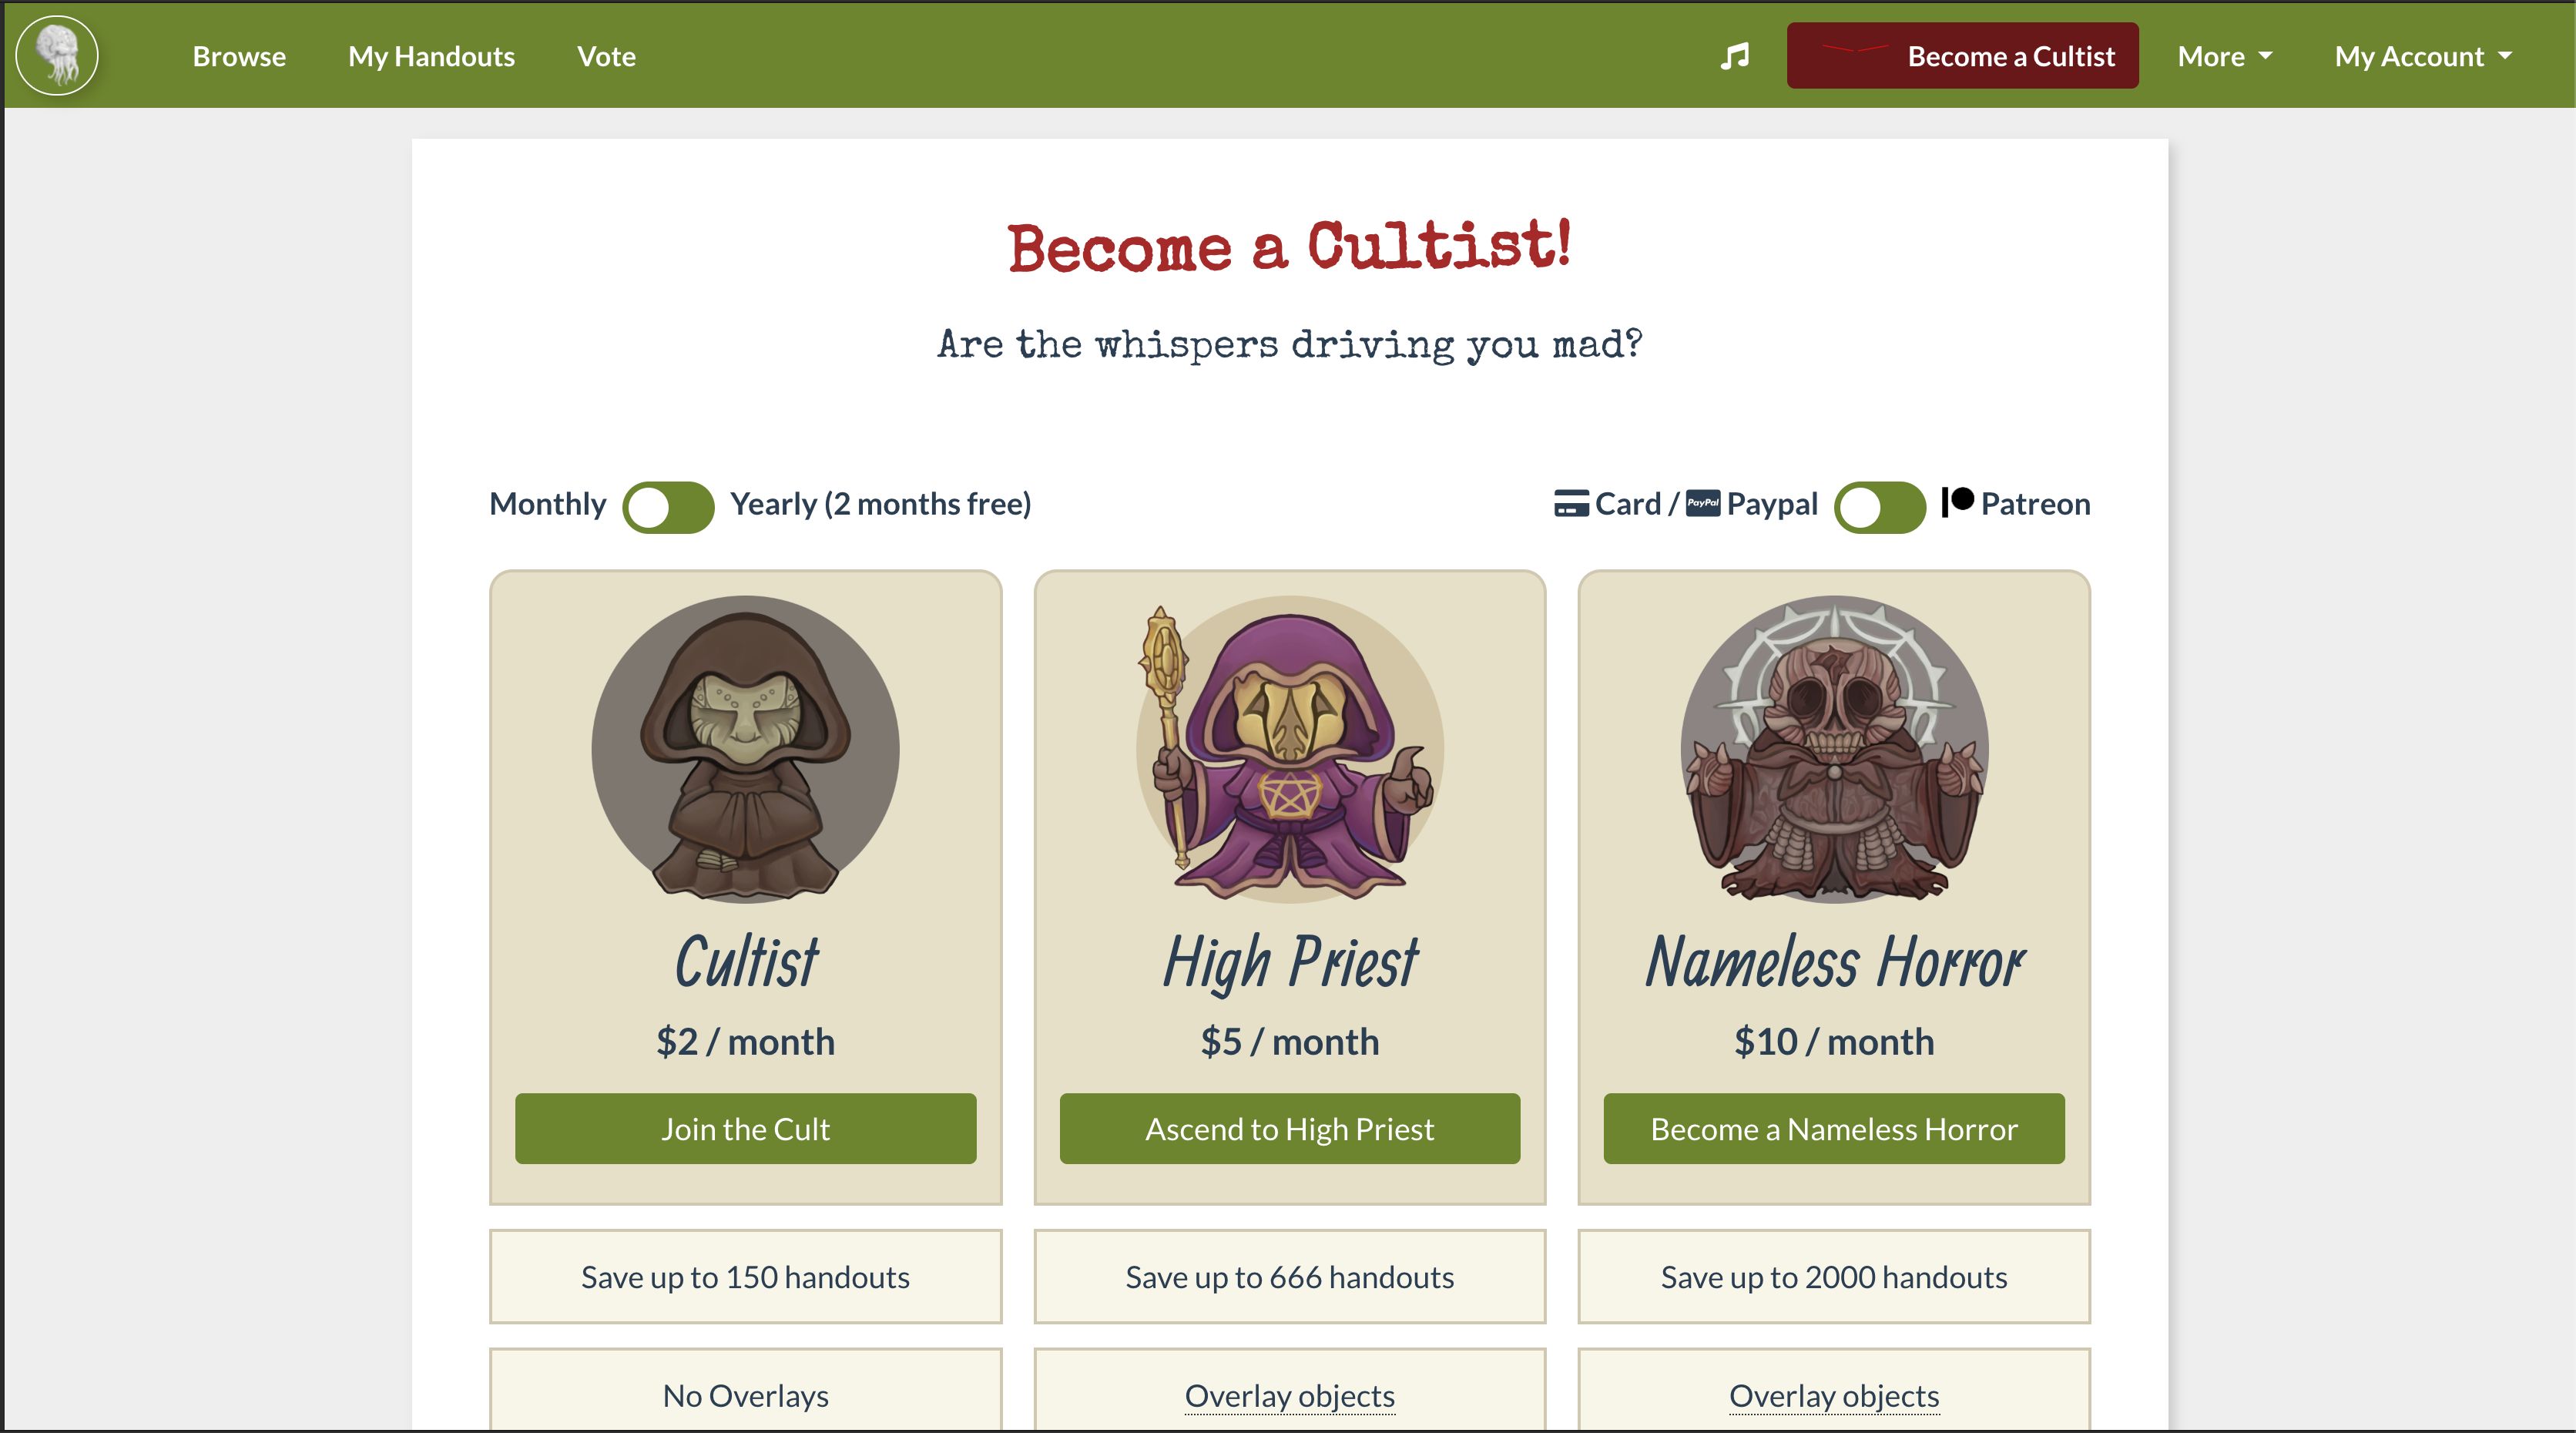Open My Handouts in navigation

pos(431,56)
